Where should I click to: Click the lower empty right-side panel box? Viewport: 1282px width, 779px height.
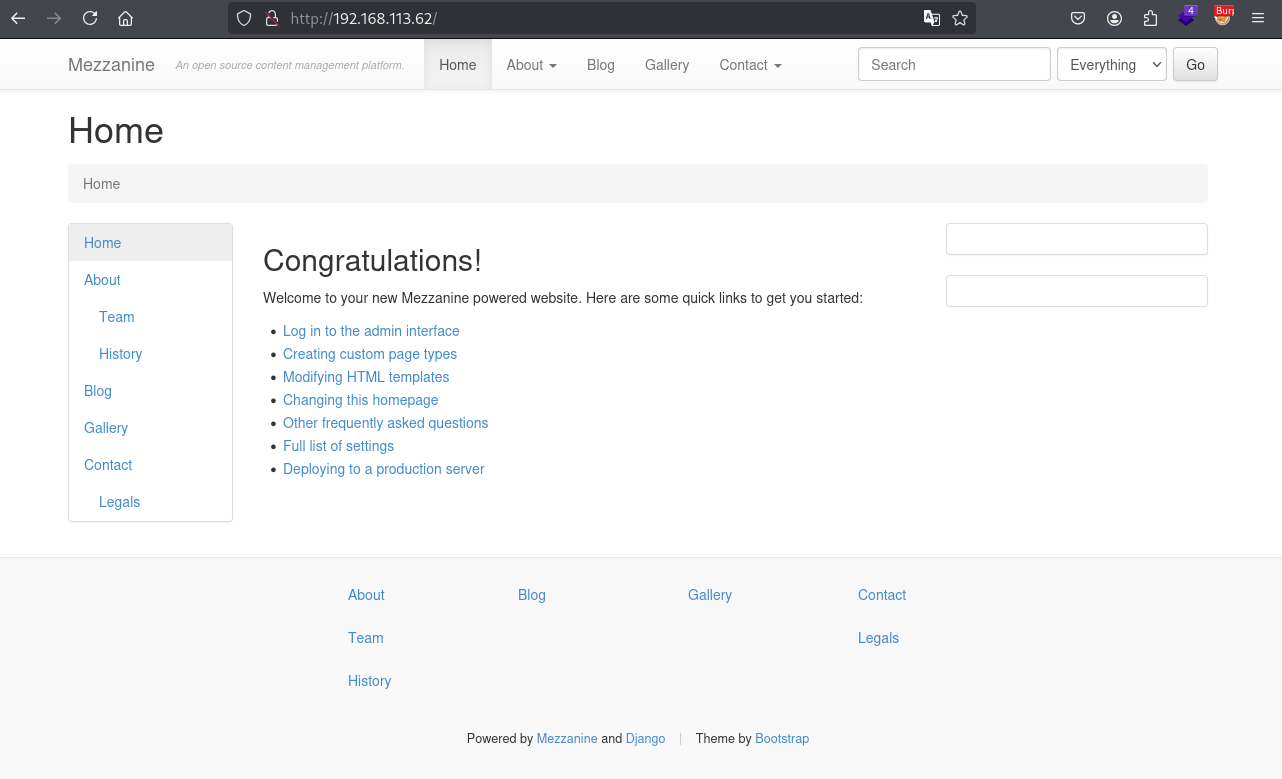pyautogui.click(x=1077, y=291)
